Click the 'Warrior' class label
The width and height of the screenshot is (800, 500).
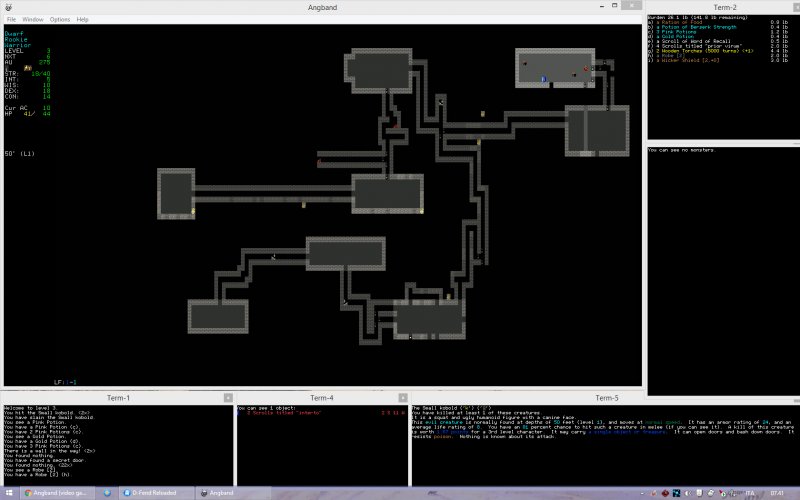[x=18, y=45]
